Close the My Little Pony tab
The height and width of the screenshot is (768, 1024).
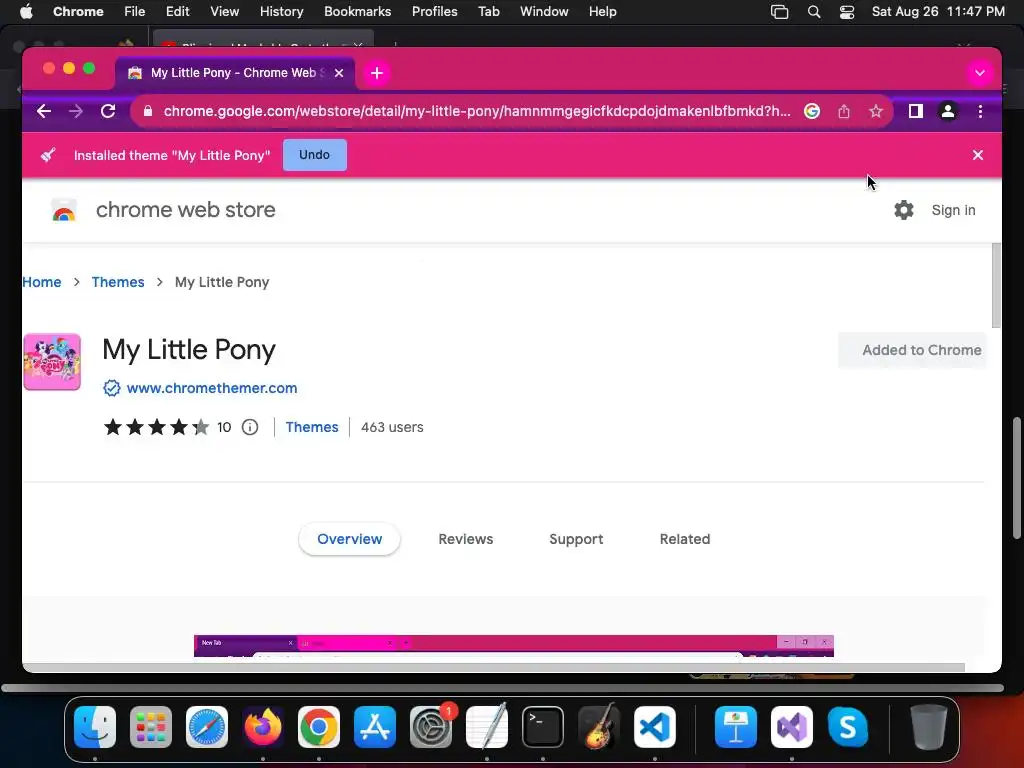(339, 73)
